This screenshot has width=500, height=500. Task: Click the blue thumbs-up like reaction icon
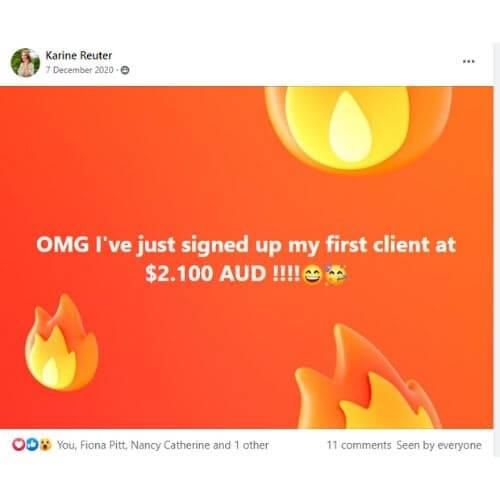click(32, 445)
